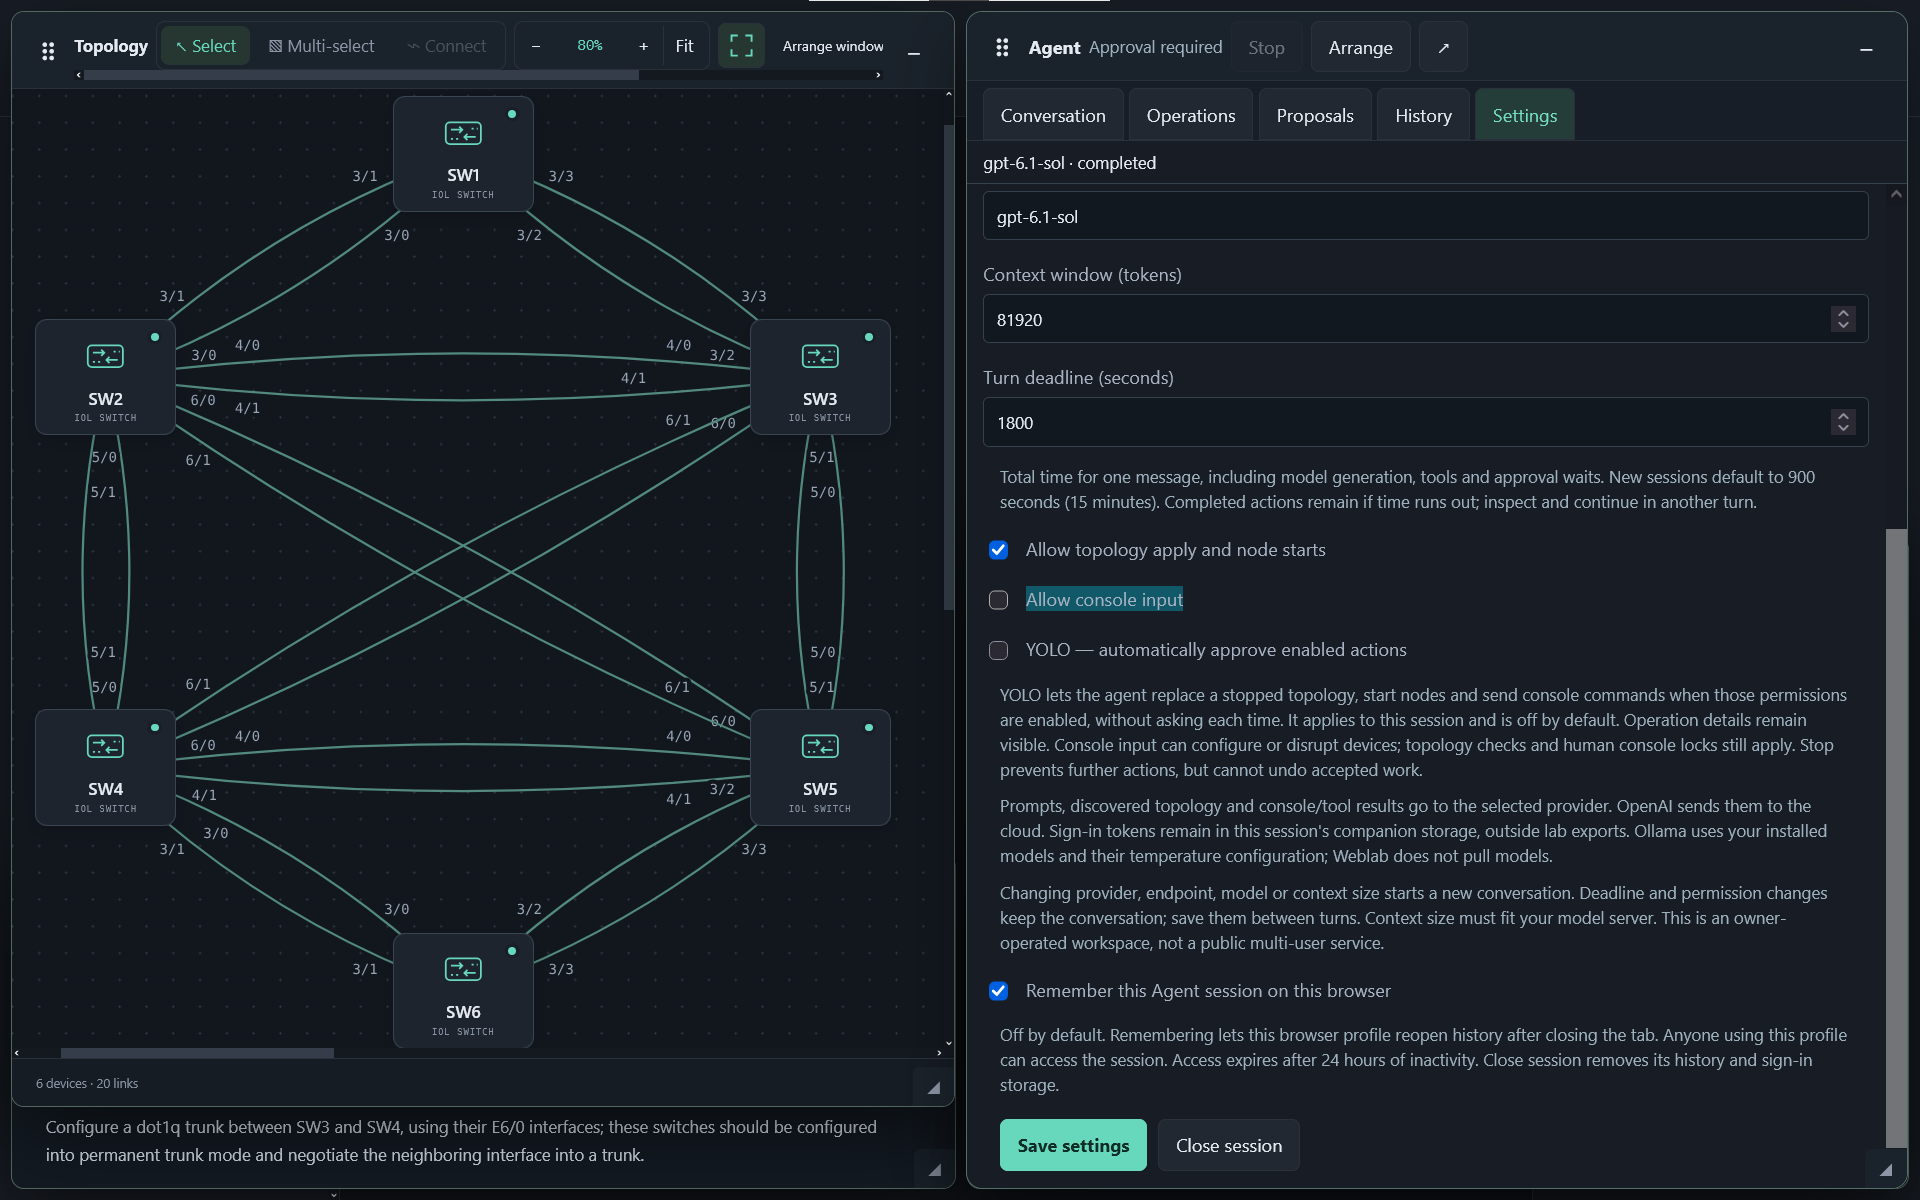The image size is (1920, 1200).
Task: Toggle fullscreen topology view
Action: tap(741, 46)
